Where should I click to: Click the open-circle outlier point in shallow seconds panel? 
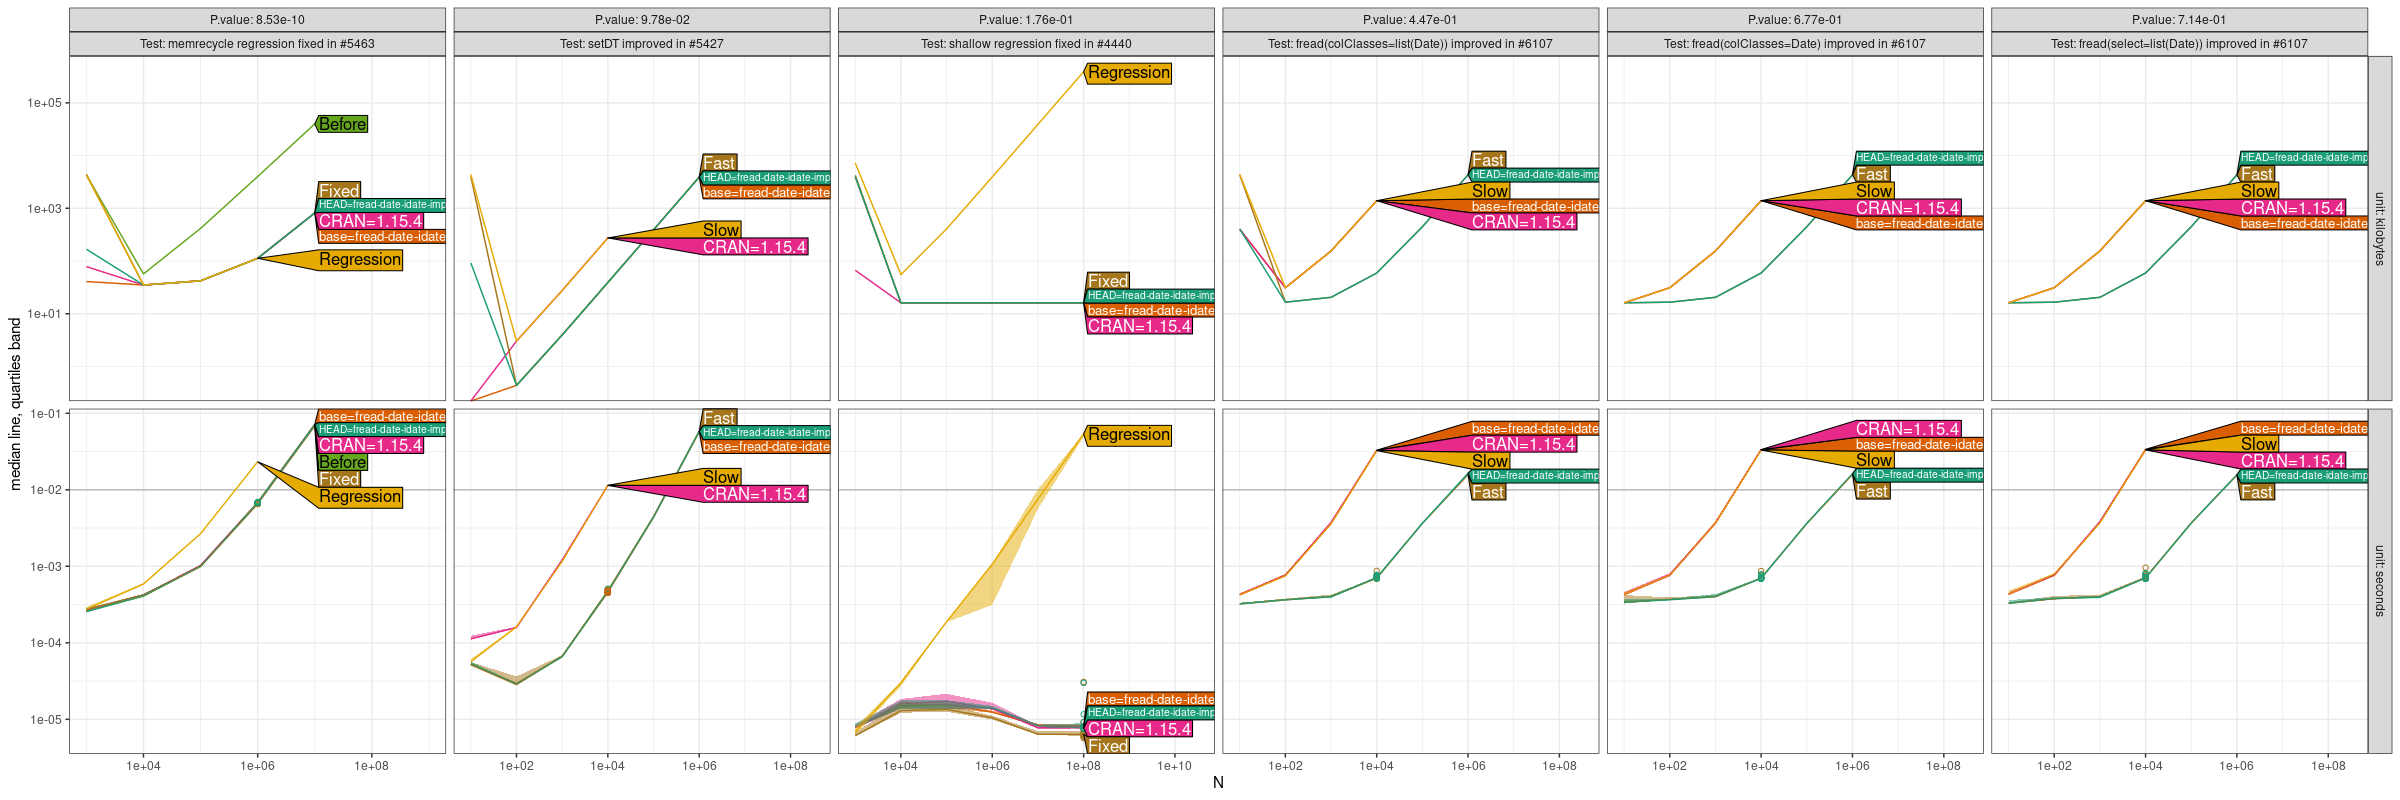tap(1083, 683)
